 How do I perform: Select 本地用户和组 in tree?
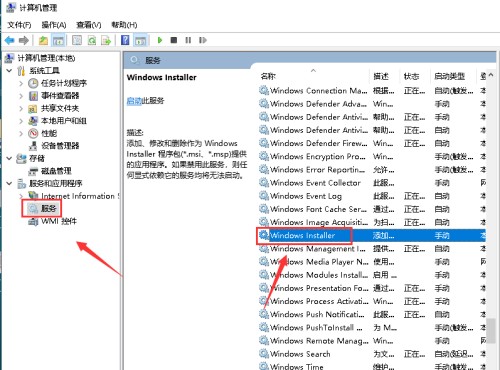tap(64, 121)
